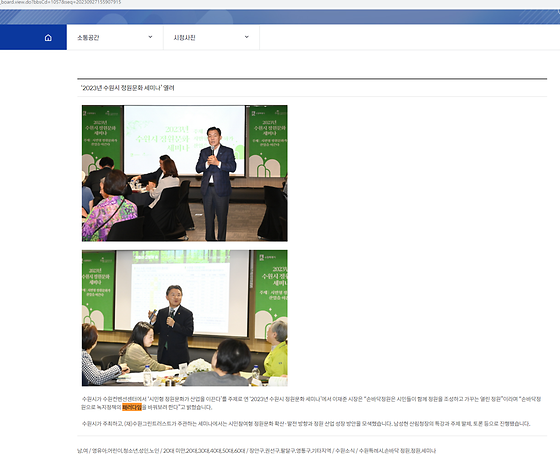Select the article title '2023년 수원시 정원문화 세미나' 열려

[128, 88]
